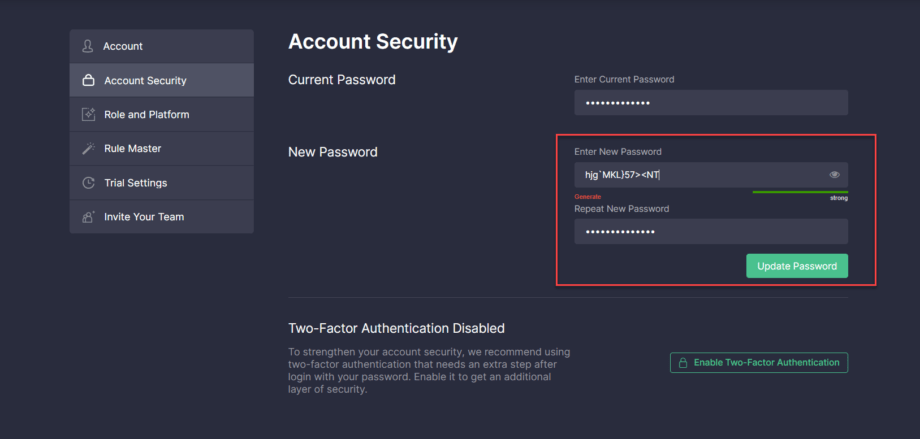Go to Trial Settings page
Image resolution: width=920 pixels, height=439 pixels.
click(x=161, y=183)
